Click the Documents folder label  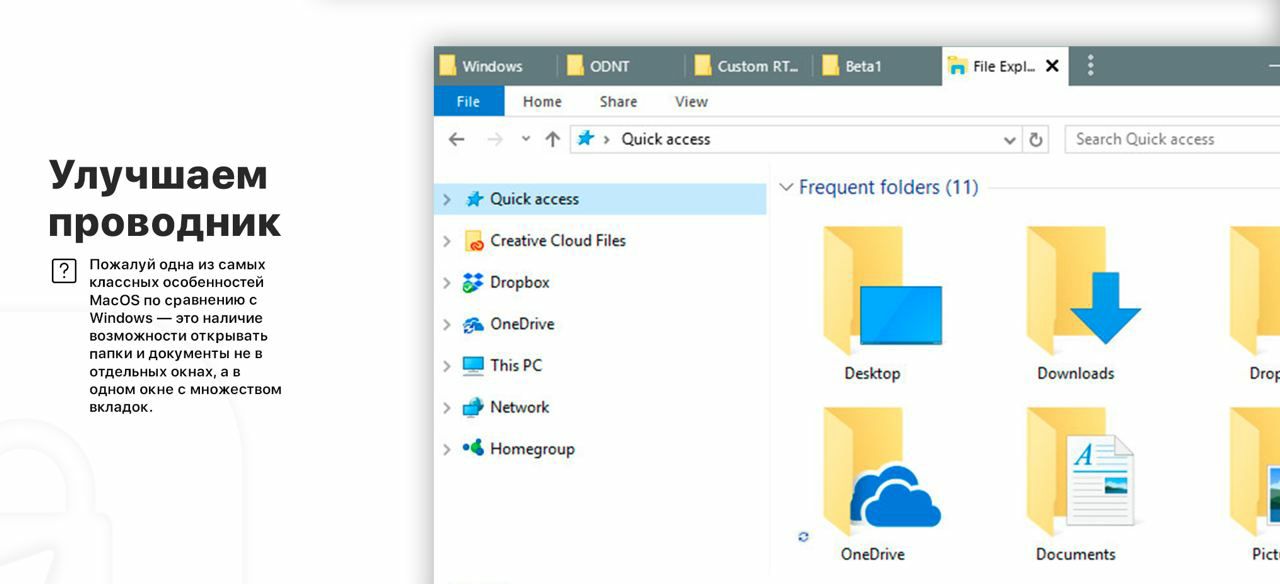point(1075,554)
